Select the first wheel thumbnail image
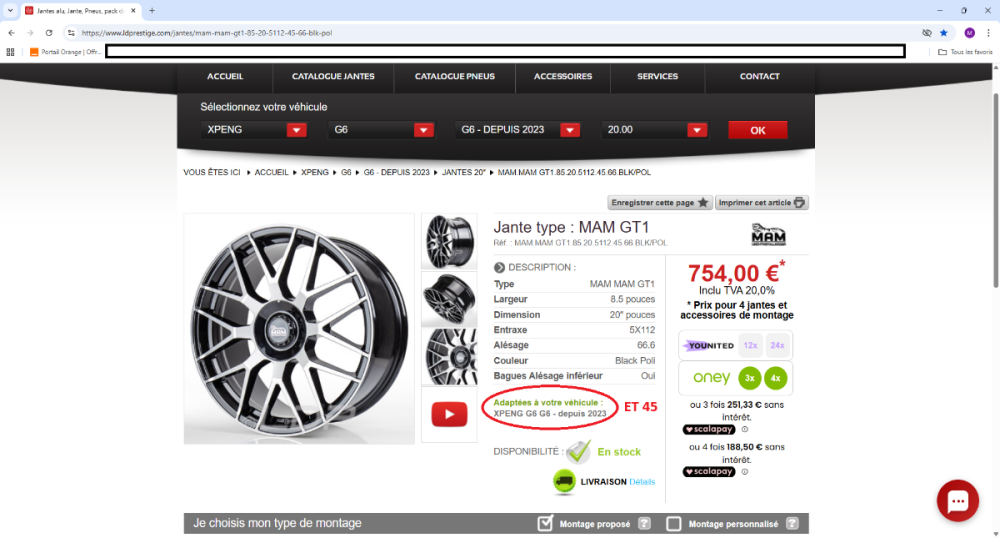Viewport: 1000px width, 538px height. click(x=450, y=242)
